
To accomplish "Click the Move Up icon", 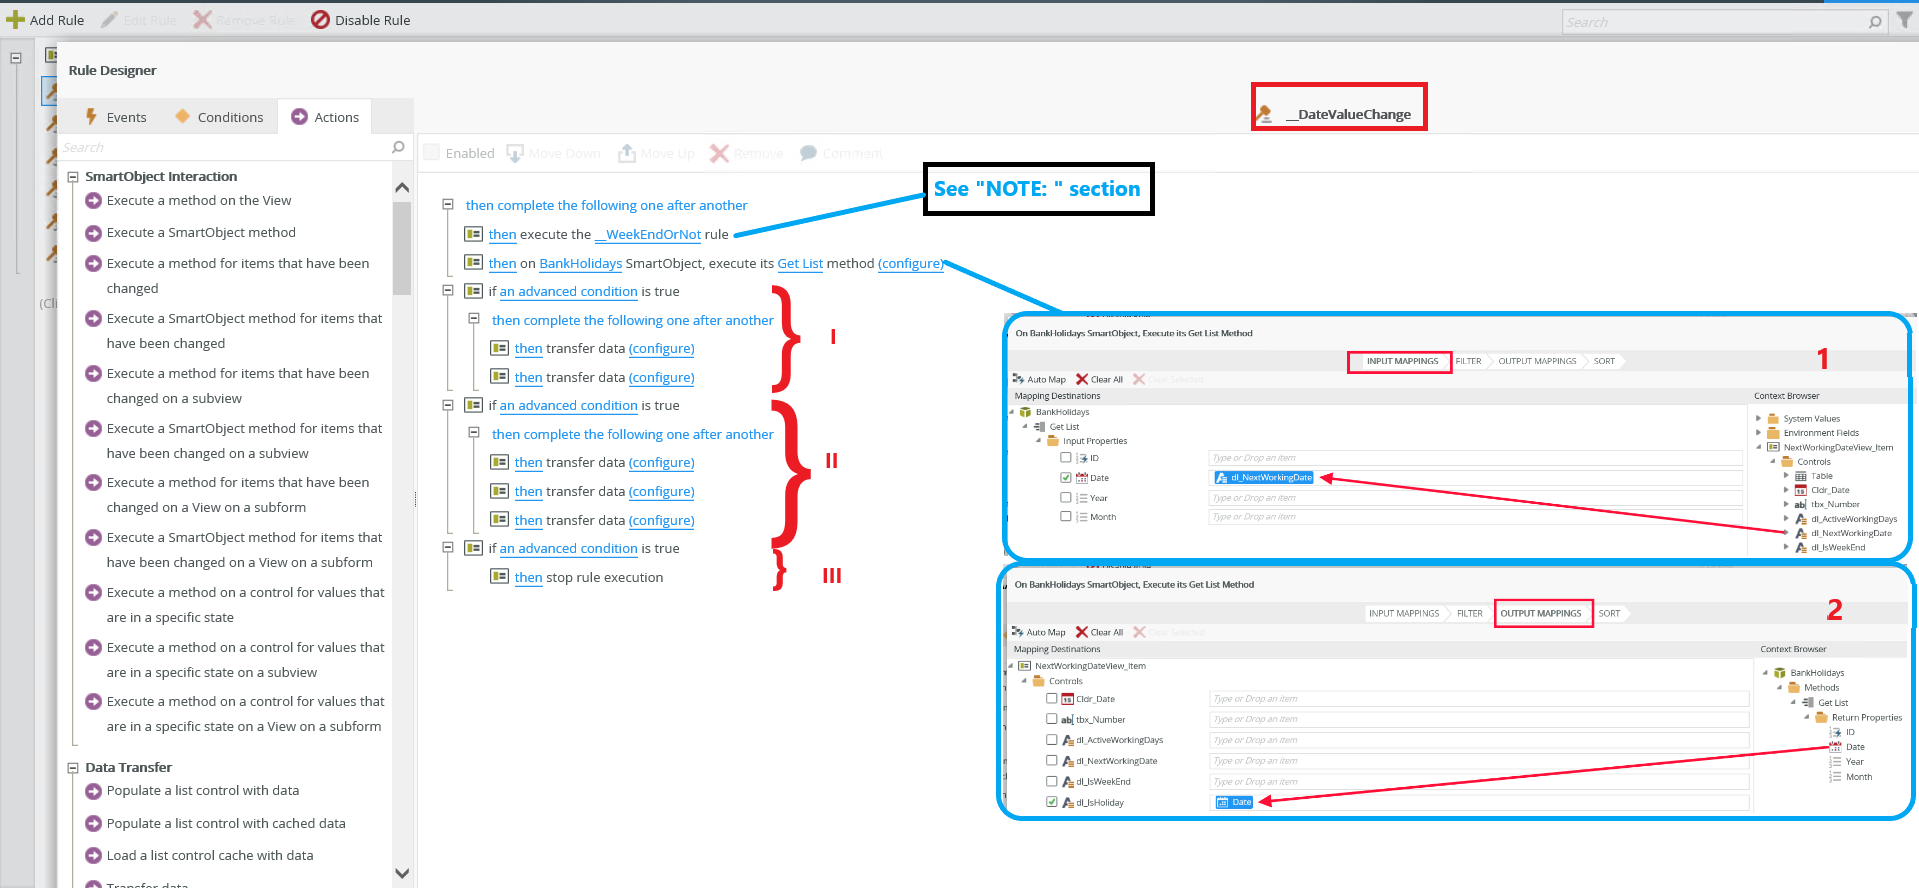I will 627,153.
